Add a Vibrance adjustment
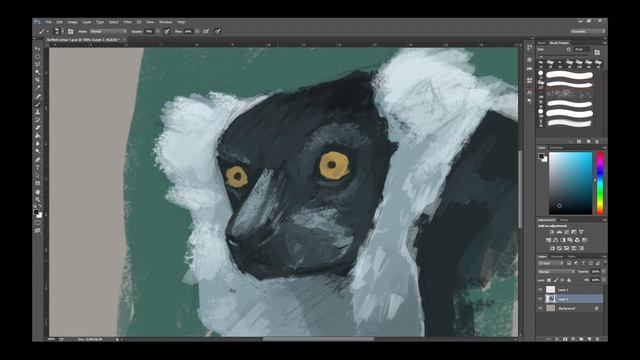 pyautogui.click(x=581, y=232)
